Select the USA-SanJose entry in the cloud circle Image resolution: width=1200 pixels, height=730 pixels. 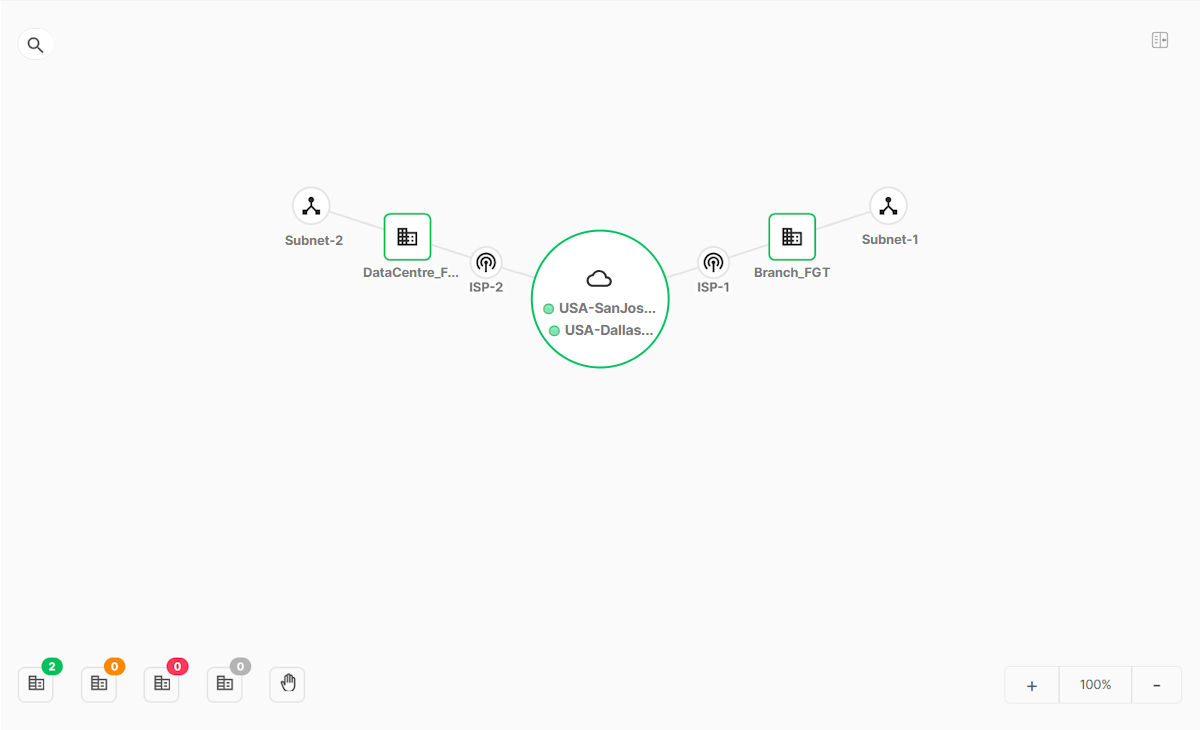[x=600, y=308]
